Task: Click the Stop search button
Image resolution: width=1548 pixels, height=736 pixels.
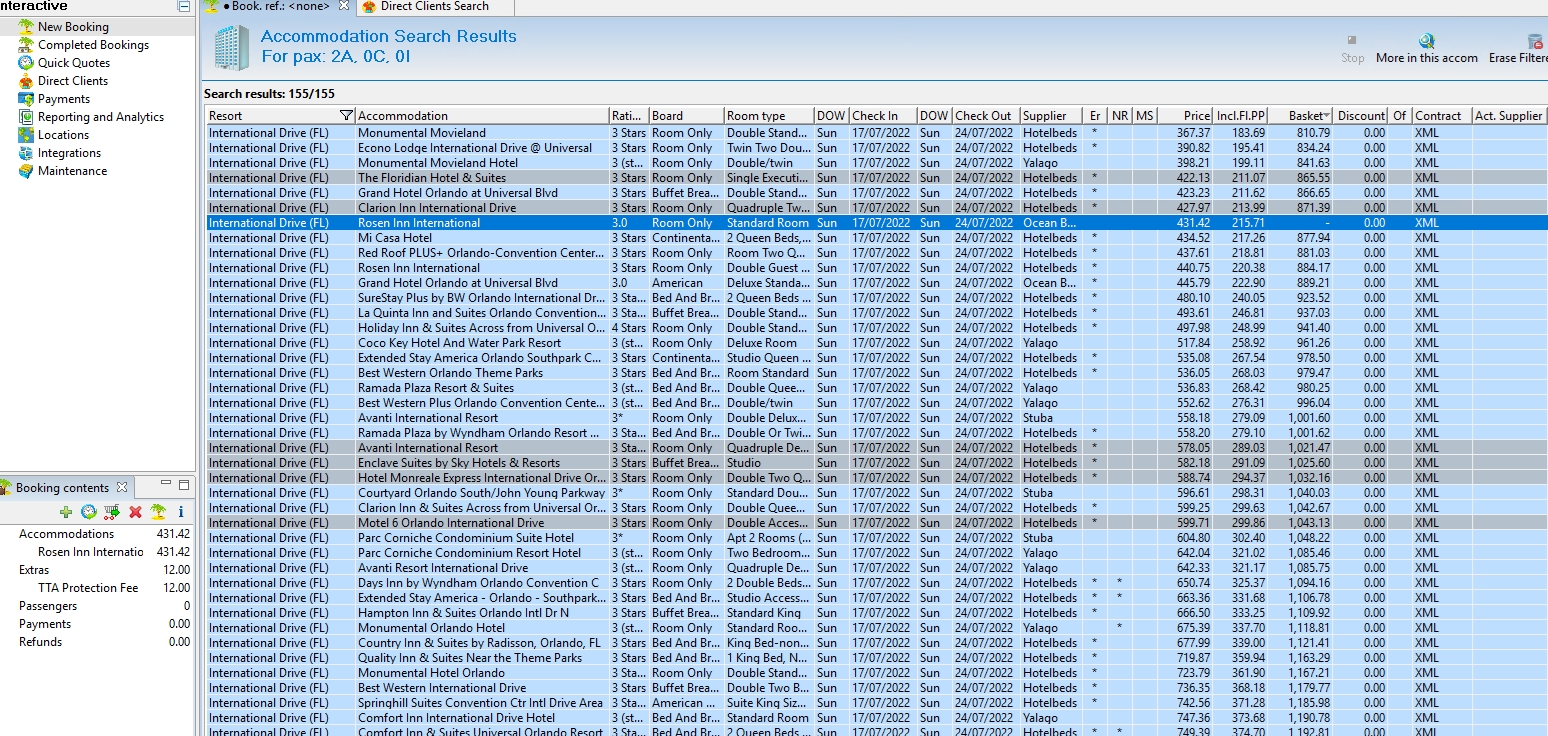Action: (1353, 49)
